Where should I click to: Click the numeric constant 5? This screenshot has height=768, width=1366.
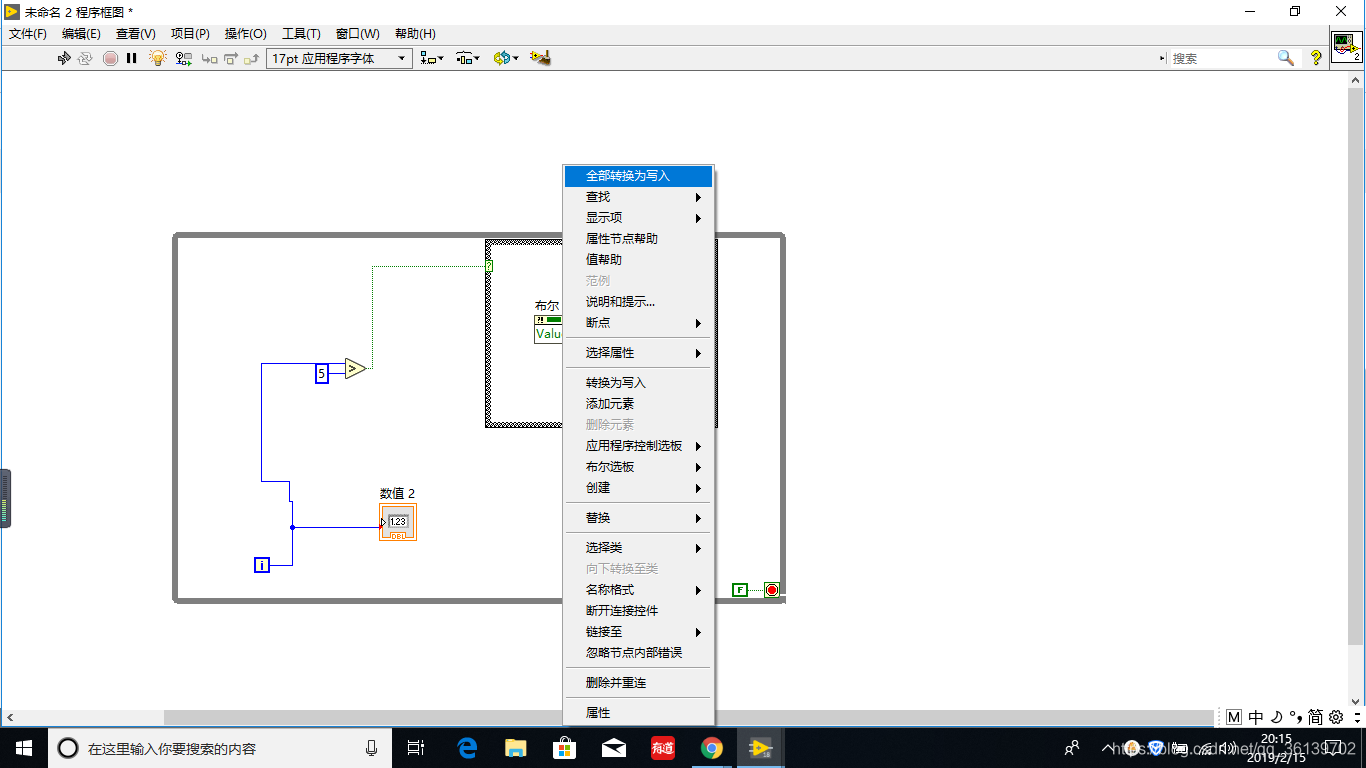[x=322, y=374]
